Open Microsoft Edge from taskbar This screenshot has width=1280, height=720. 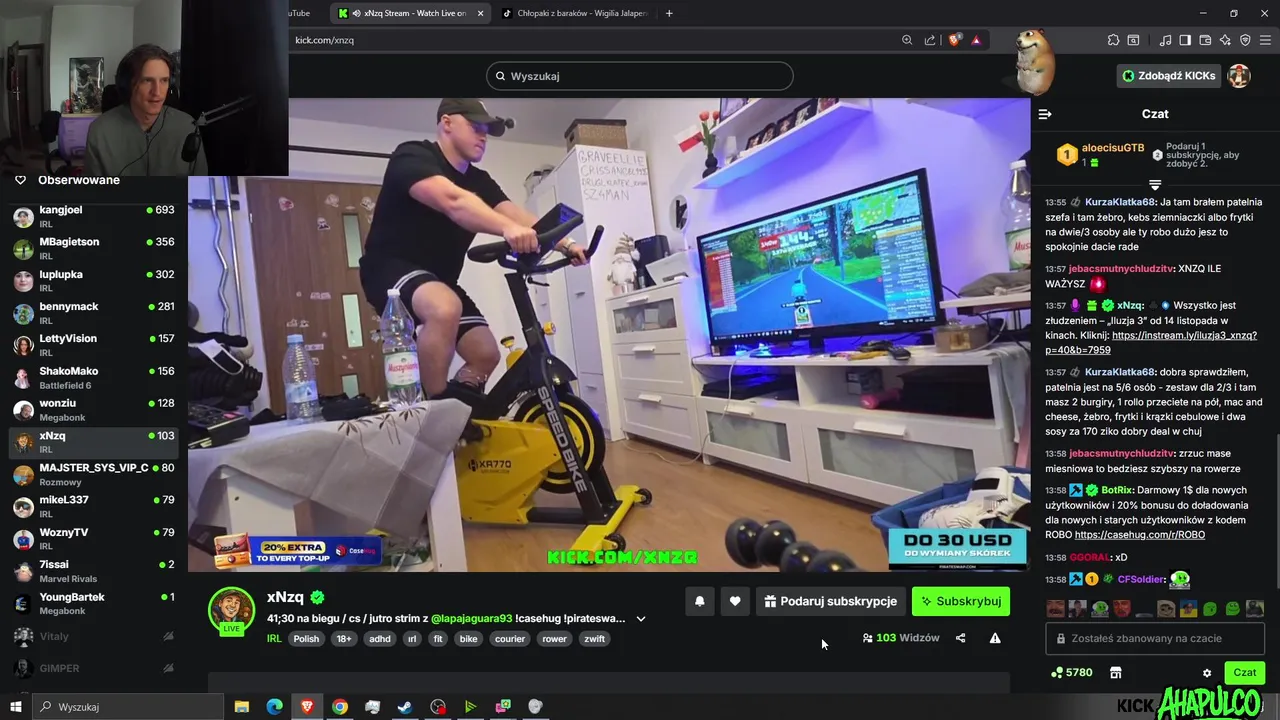click(x=275, y=707)
